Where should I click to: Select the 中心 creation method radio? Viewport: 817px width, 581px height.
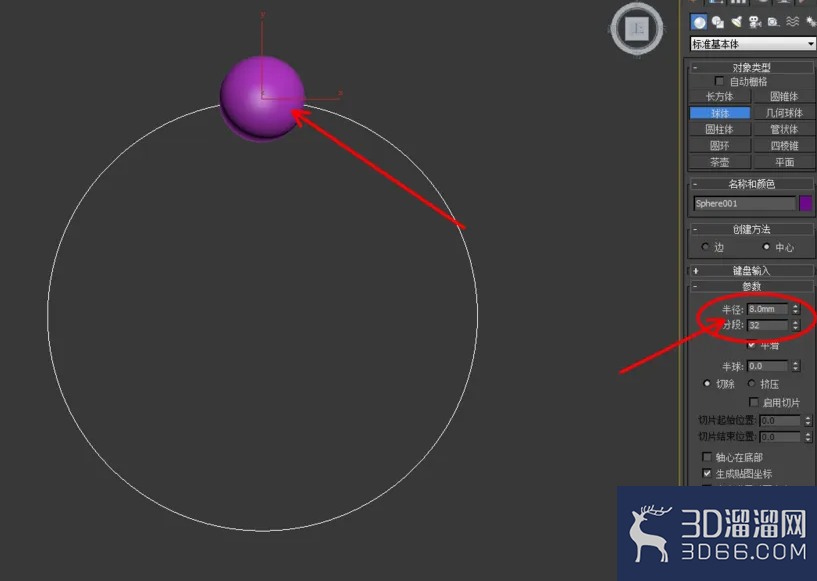pos(766,246)
